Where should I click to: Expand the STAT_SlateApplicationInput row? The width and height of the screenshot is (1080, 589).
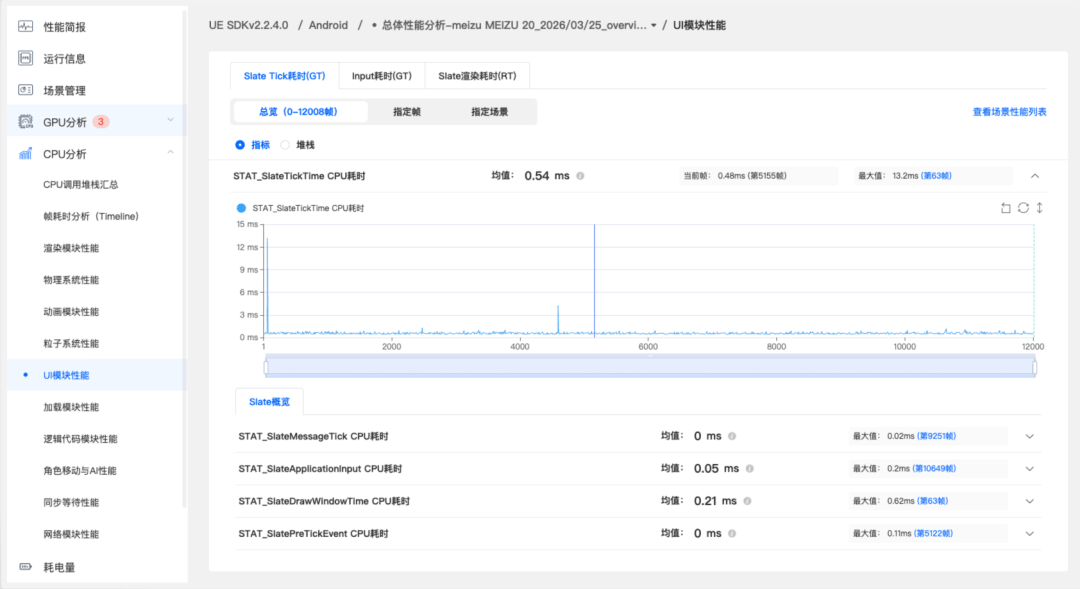point(1030,468)
